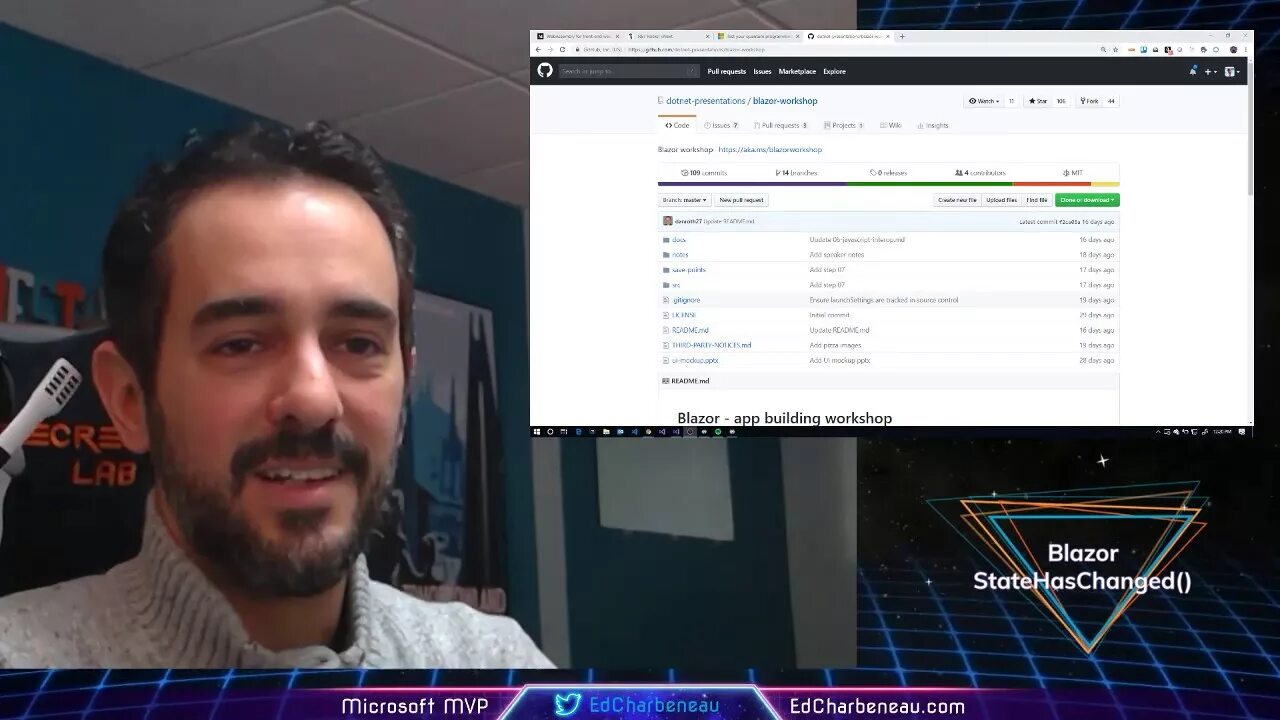Focus the GitHub search or jump to field

click(629, 71)
